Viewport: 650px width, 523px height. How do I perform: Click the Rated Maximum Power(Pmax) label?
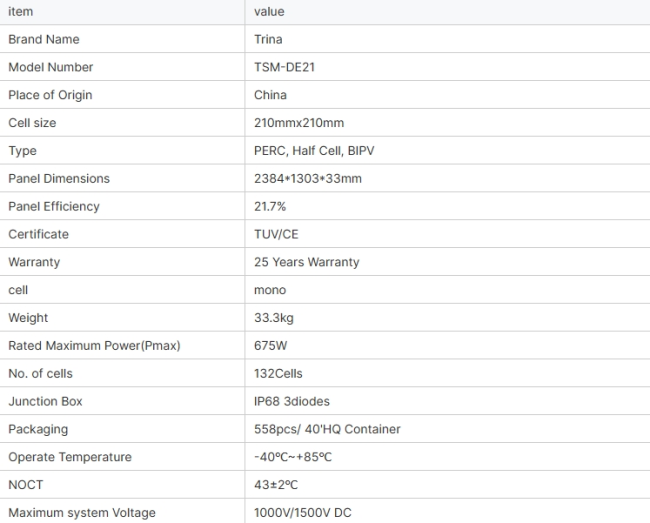95,346
